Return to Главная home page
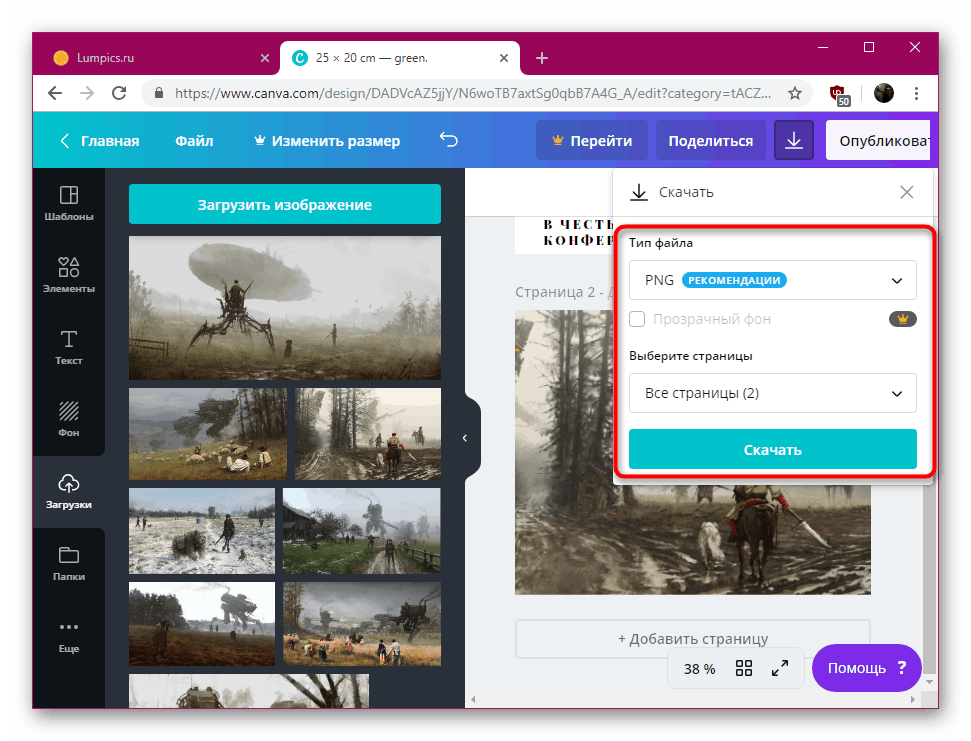 coord(100,141)
